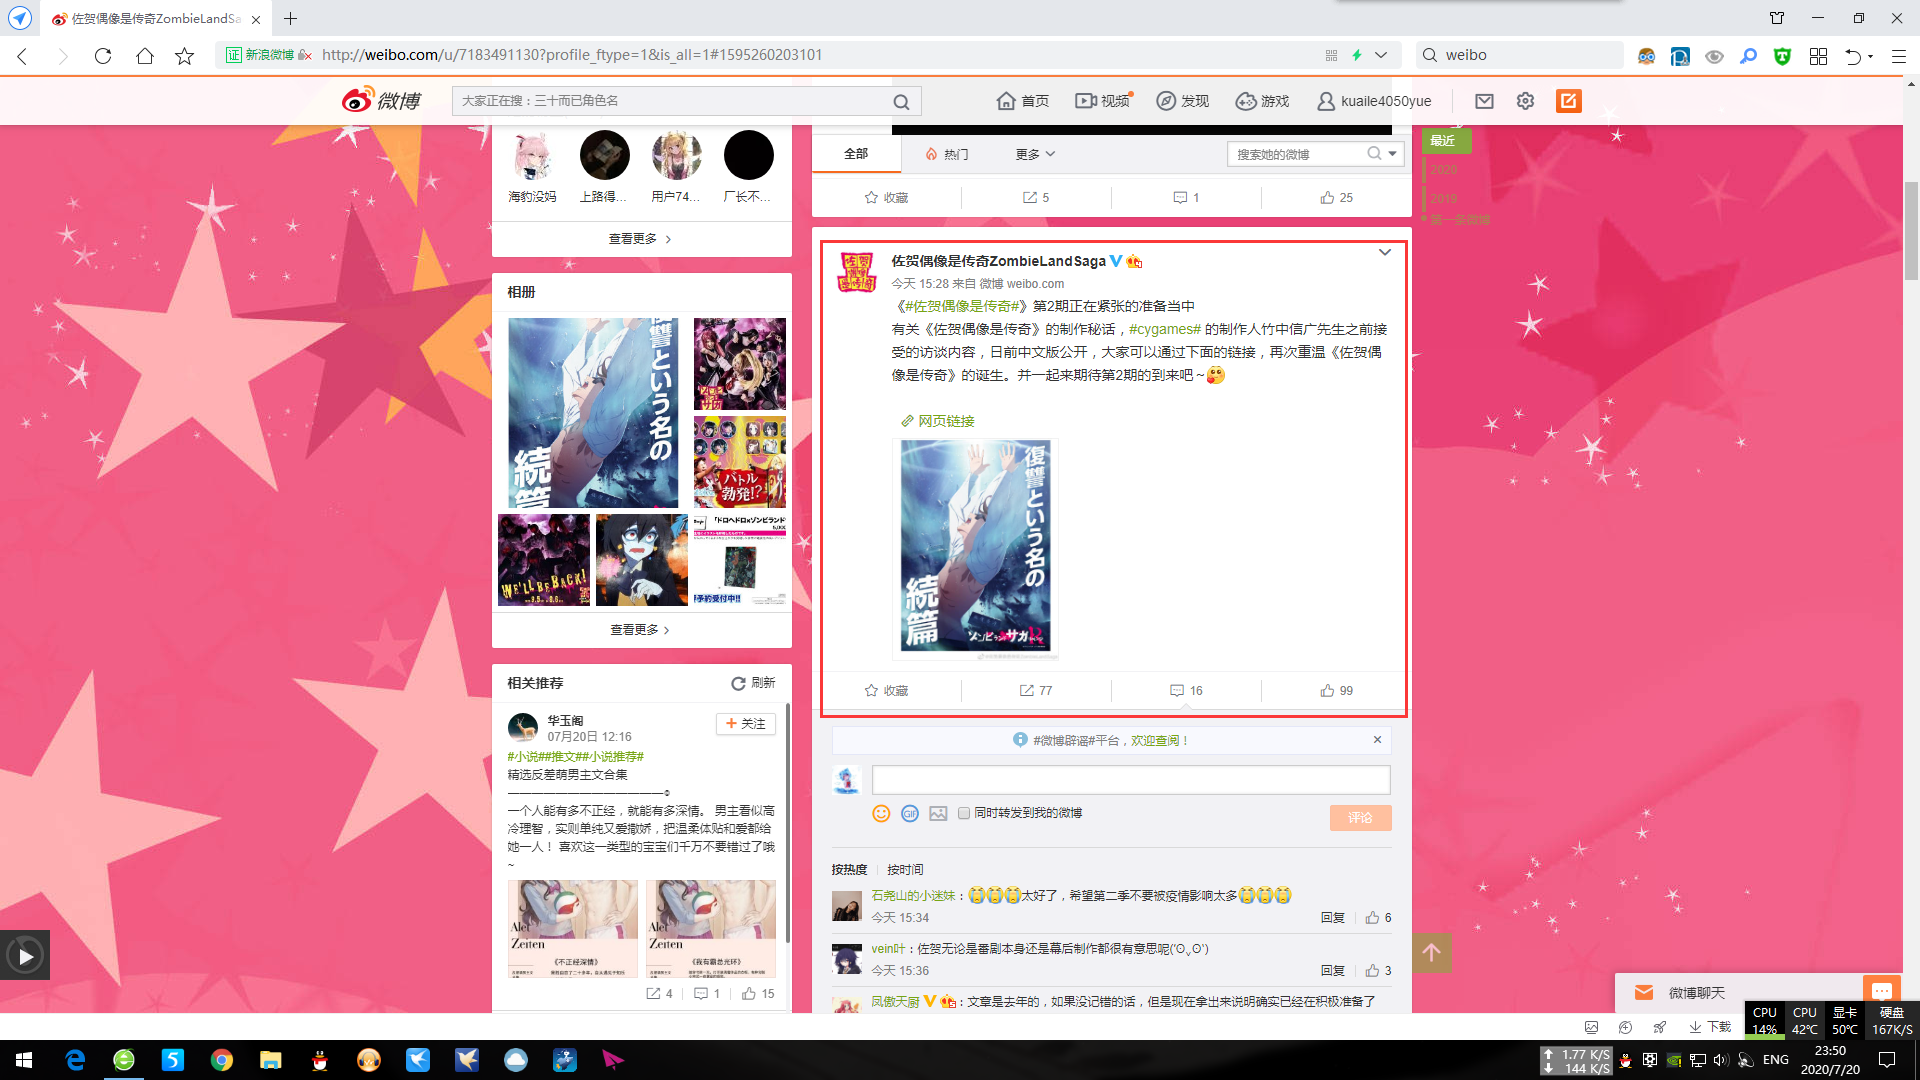Screen dimensions: 1920x1080
Task: Click the Weibo logo in header
Action: tap(381, 100)
